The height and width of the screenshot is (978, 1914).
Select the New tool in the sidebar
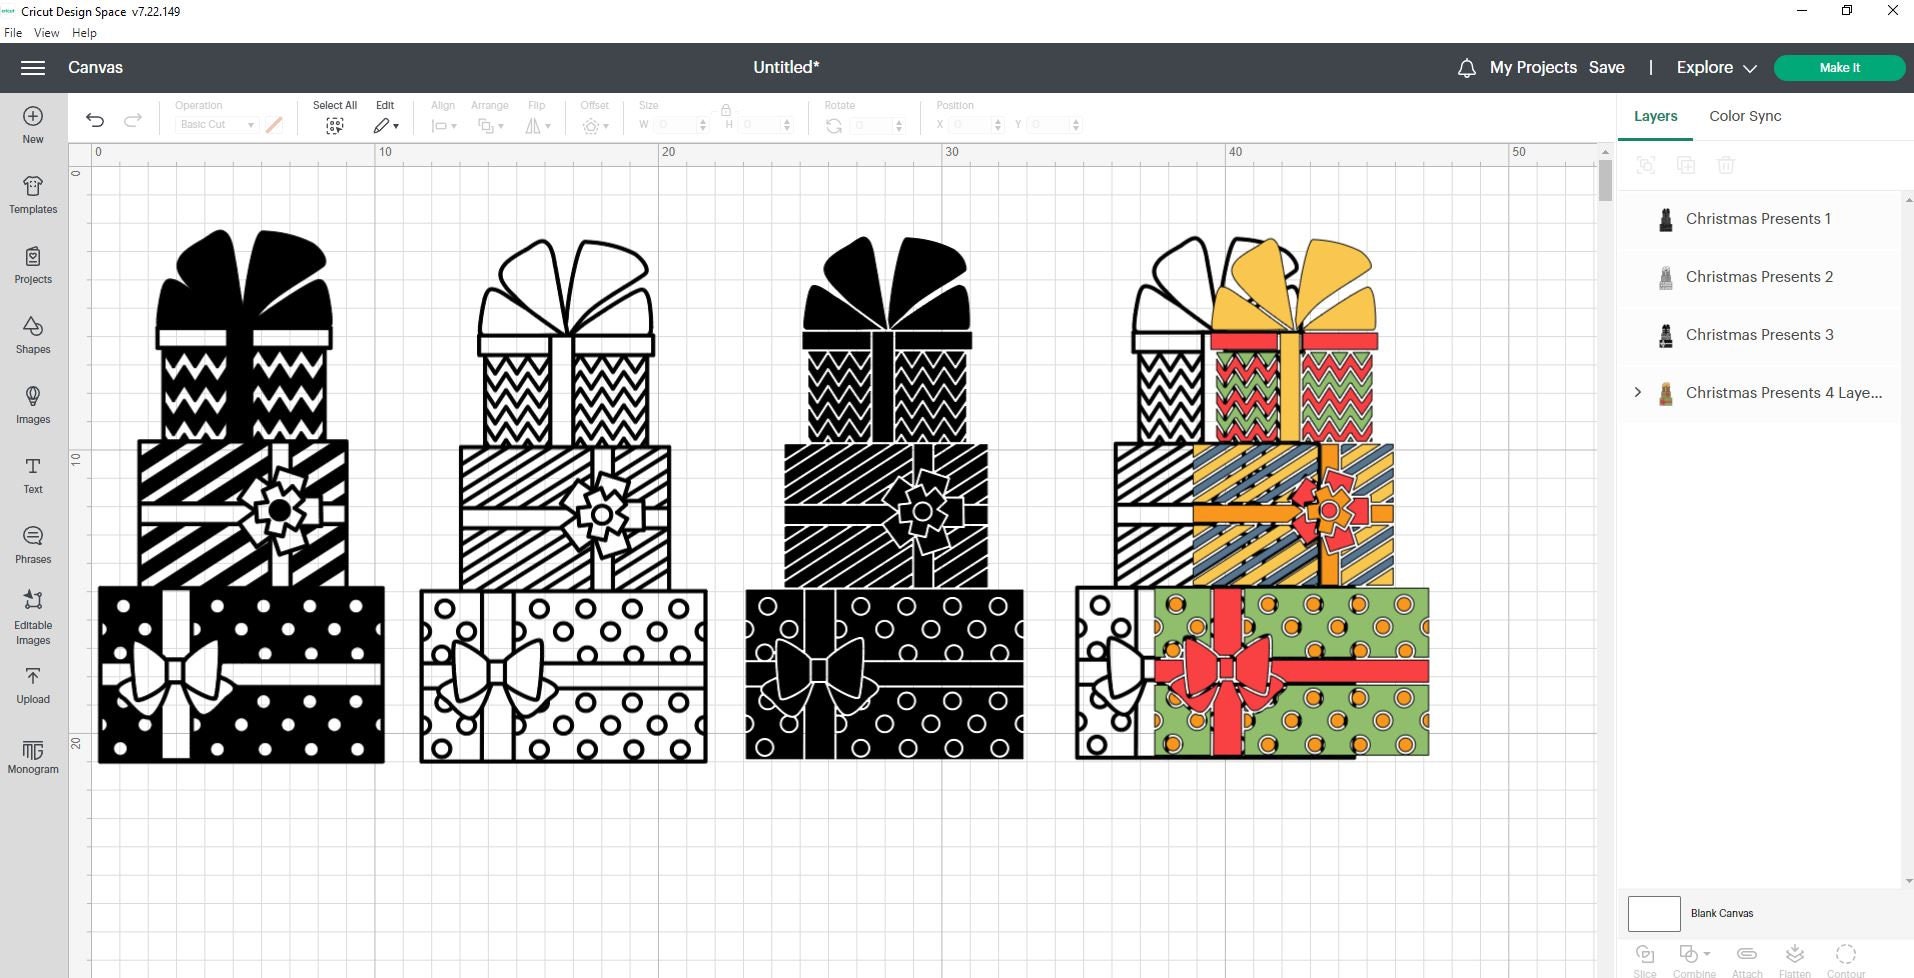pyautogui.click(x=32, y=123)
